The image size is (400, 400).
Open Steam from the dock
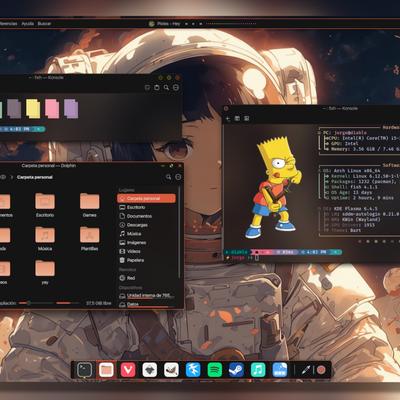(x=236, y=370)
